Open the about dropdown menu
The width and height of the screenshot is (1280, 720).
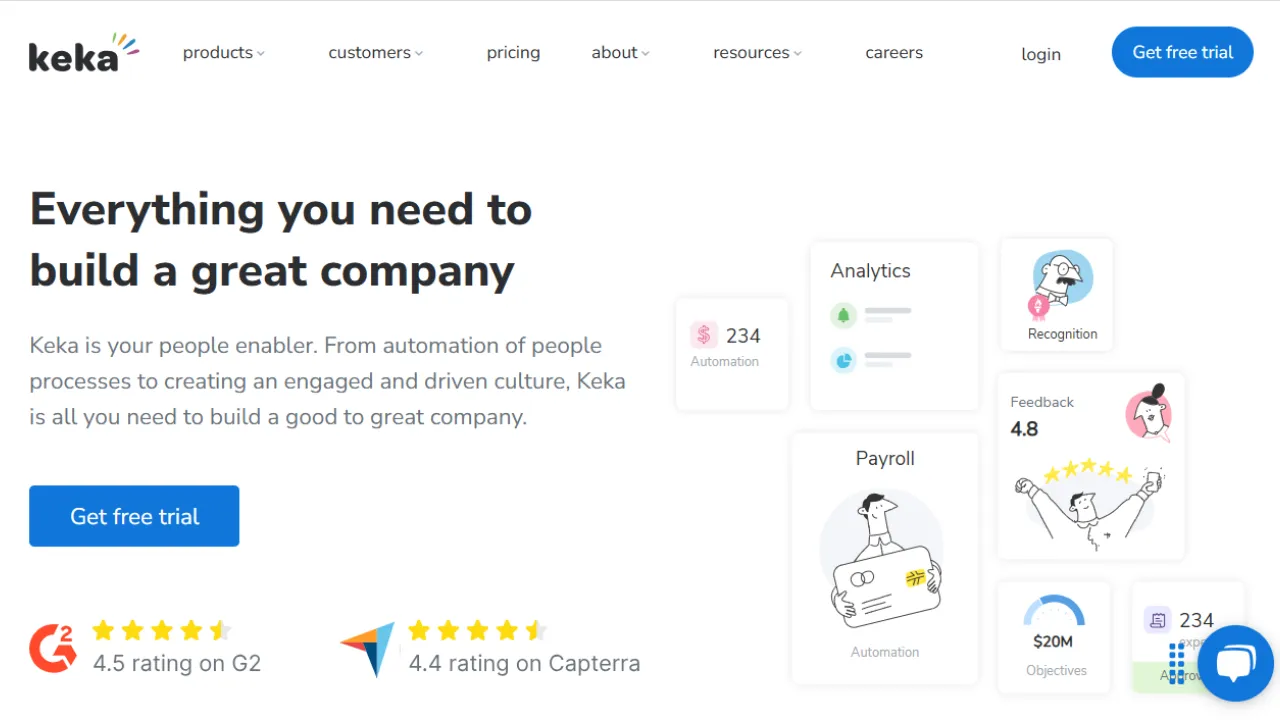pyautogui.click(x=620, y=53)
